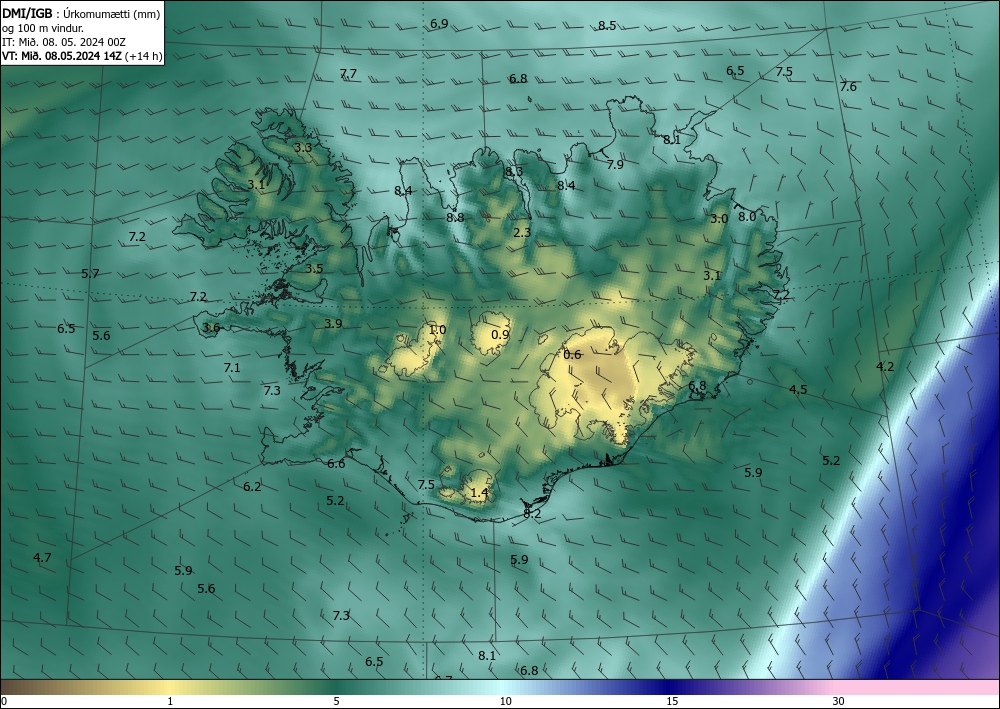
Task: Click the 1.0 value on the glacier
Action: point(437,330)
